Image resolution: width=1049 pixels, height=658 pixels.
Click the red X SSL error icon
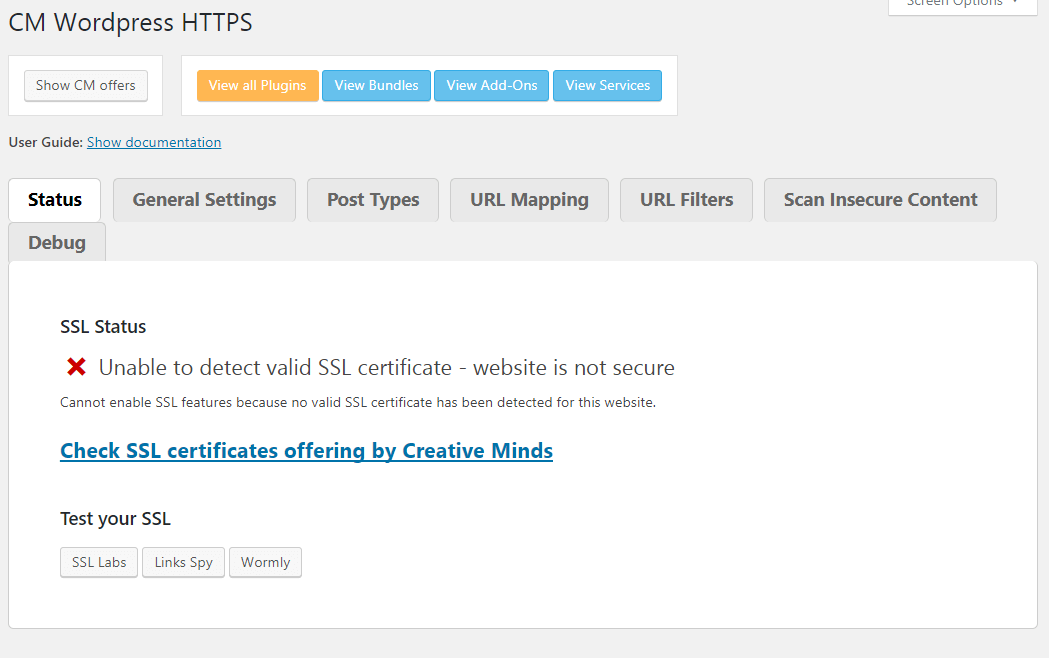[76, 368]
